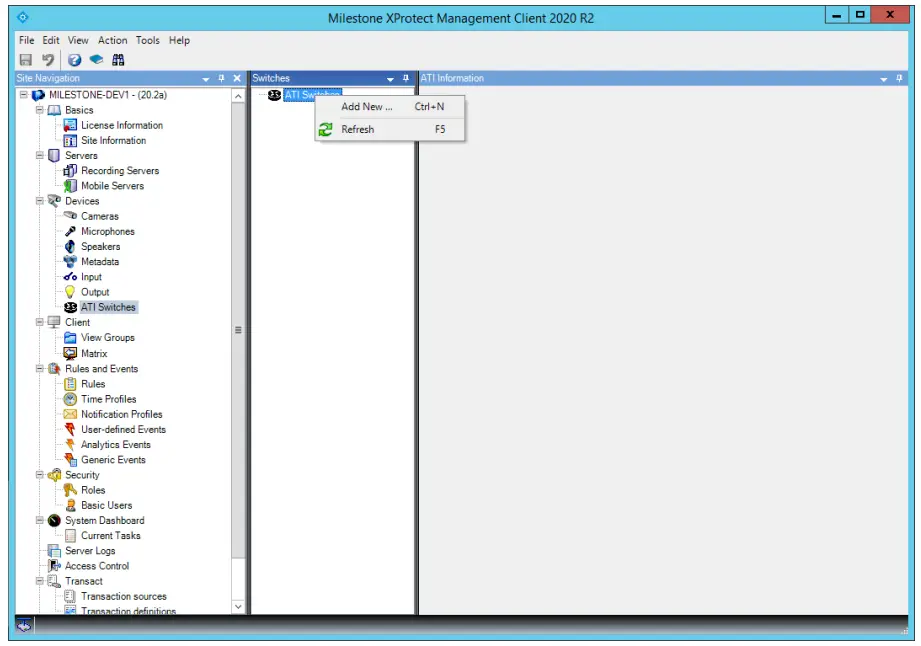Select ATI Switches node in Switches panel
Screen dimensions: 921x646
(x=312, y=95)
